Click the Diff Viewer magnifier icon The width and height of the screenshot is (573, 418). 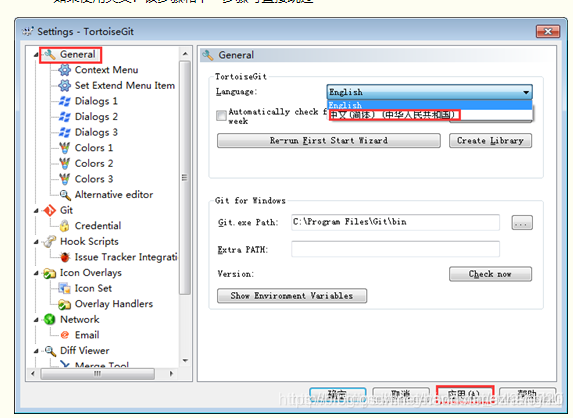[50, 351]
